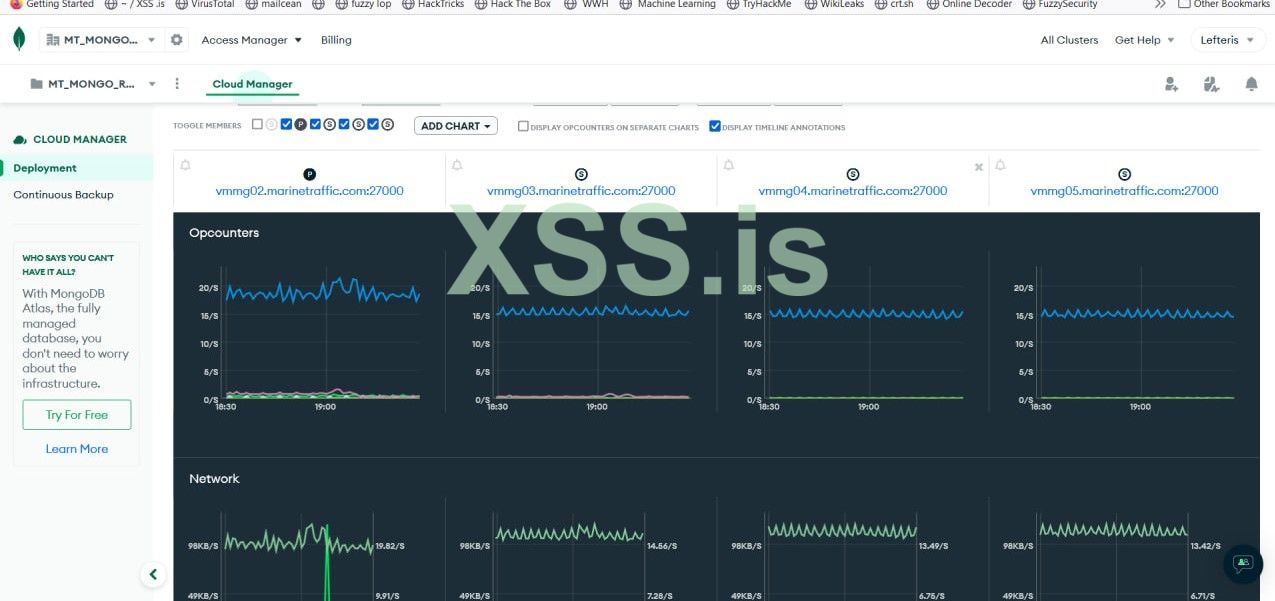Screen dimensions: 1275x601
Task: Toggle the last secondary S member checkbox
Action: pyautogui.click(x=373, y=125)
